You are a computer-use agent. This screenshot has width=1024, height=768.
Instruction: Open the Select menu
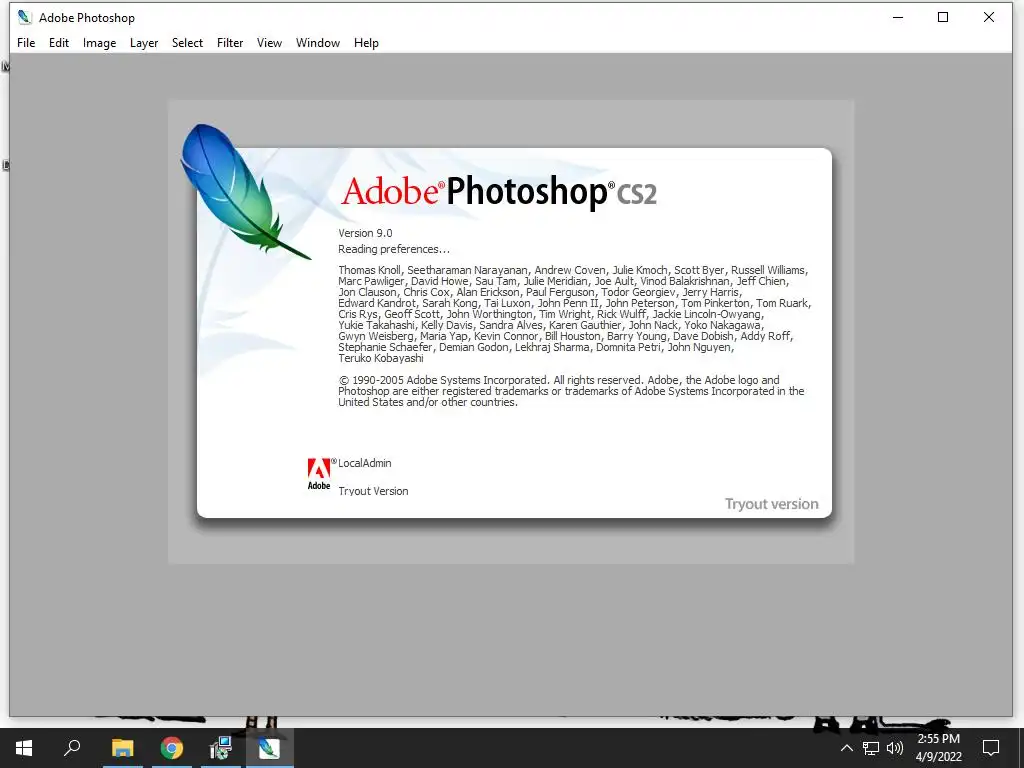187,42
